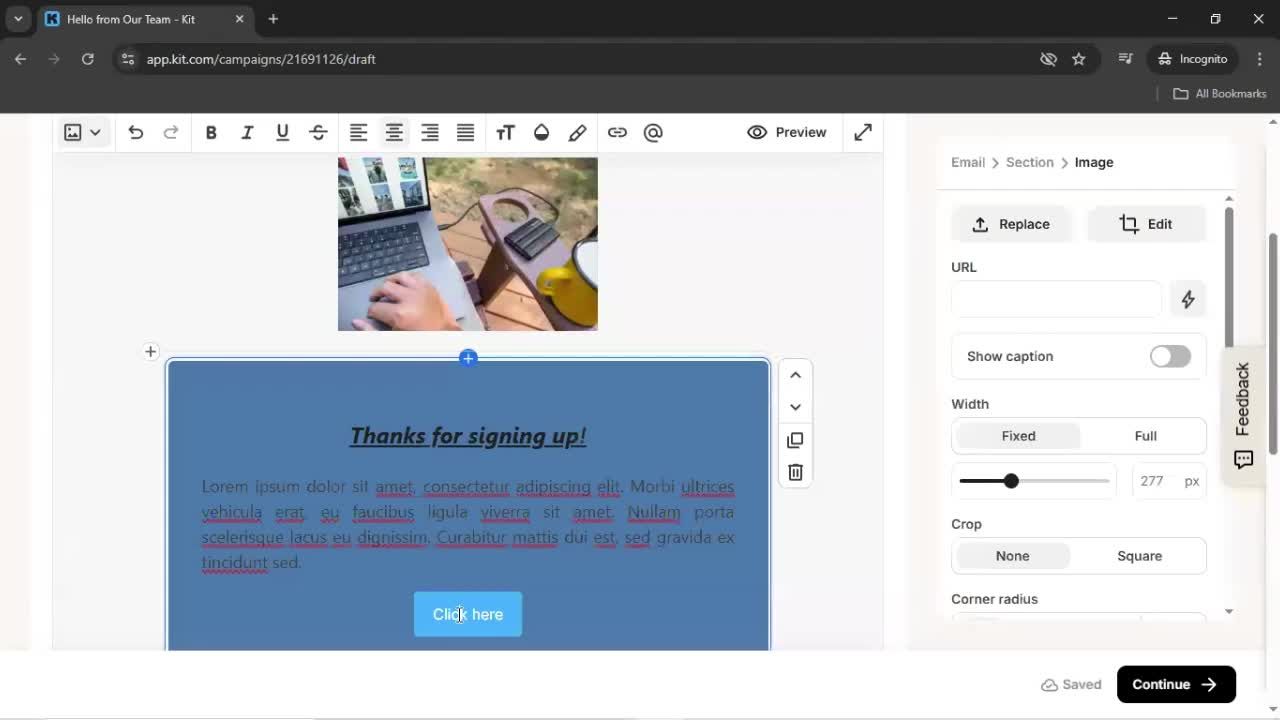Insert a personalization tag via the @ icon
Image resolution: width=1280 pixels, height=720 pixels.
[x=653, y=132]
